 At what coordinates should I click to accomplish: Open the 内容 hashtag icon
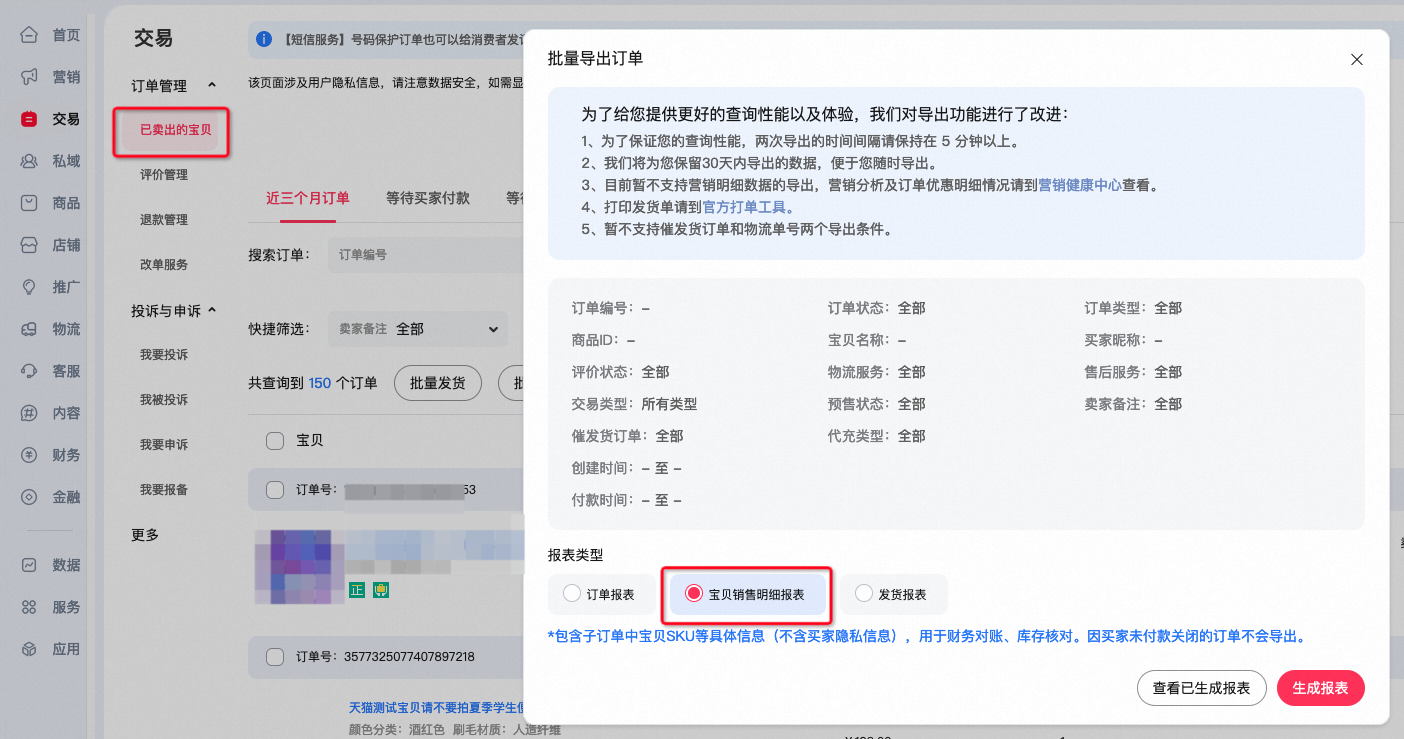coord(30,413)
